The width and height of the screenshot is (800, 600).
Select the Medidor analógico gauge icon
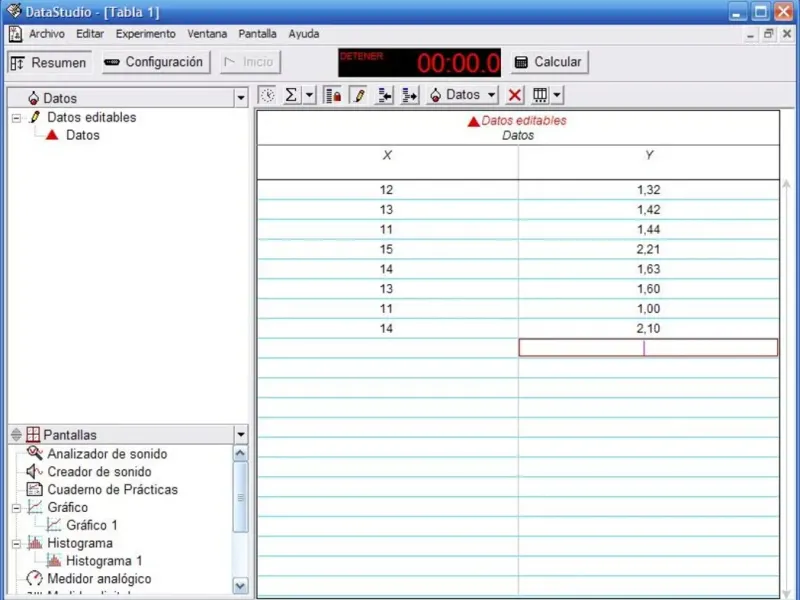(x=35, y=579)
